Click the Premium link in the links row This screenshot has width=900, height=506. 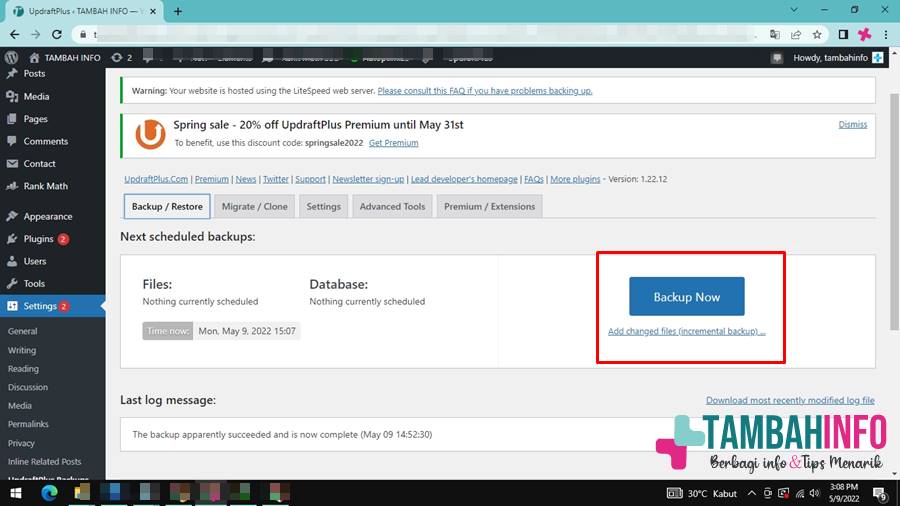[211, 179]
